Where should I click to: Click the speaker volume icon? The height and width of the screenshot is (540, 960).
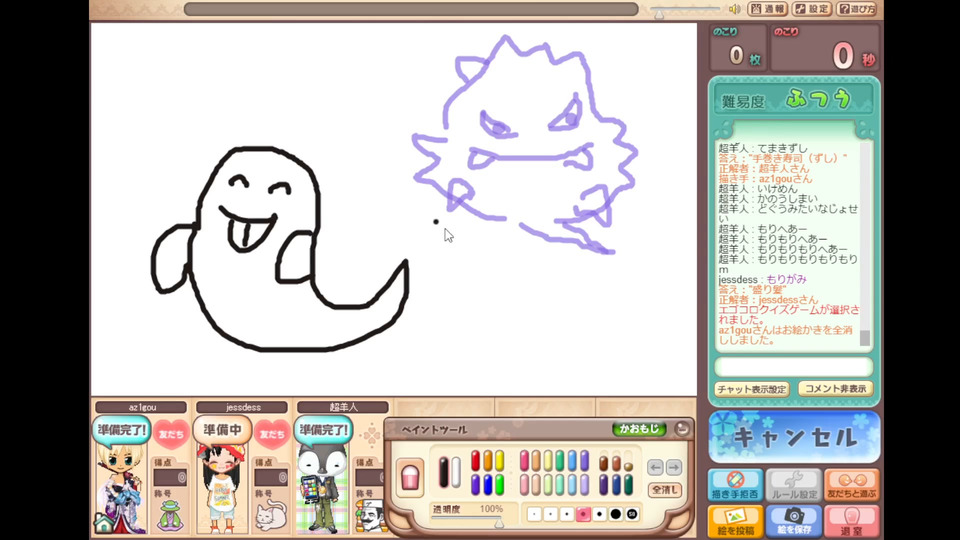point(735,9)
